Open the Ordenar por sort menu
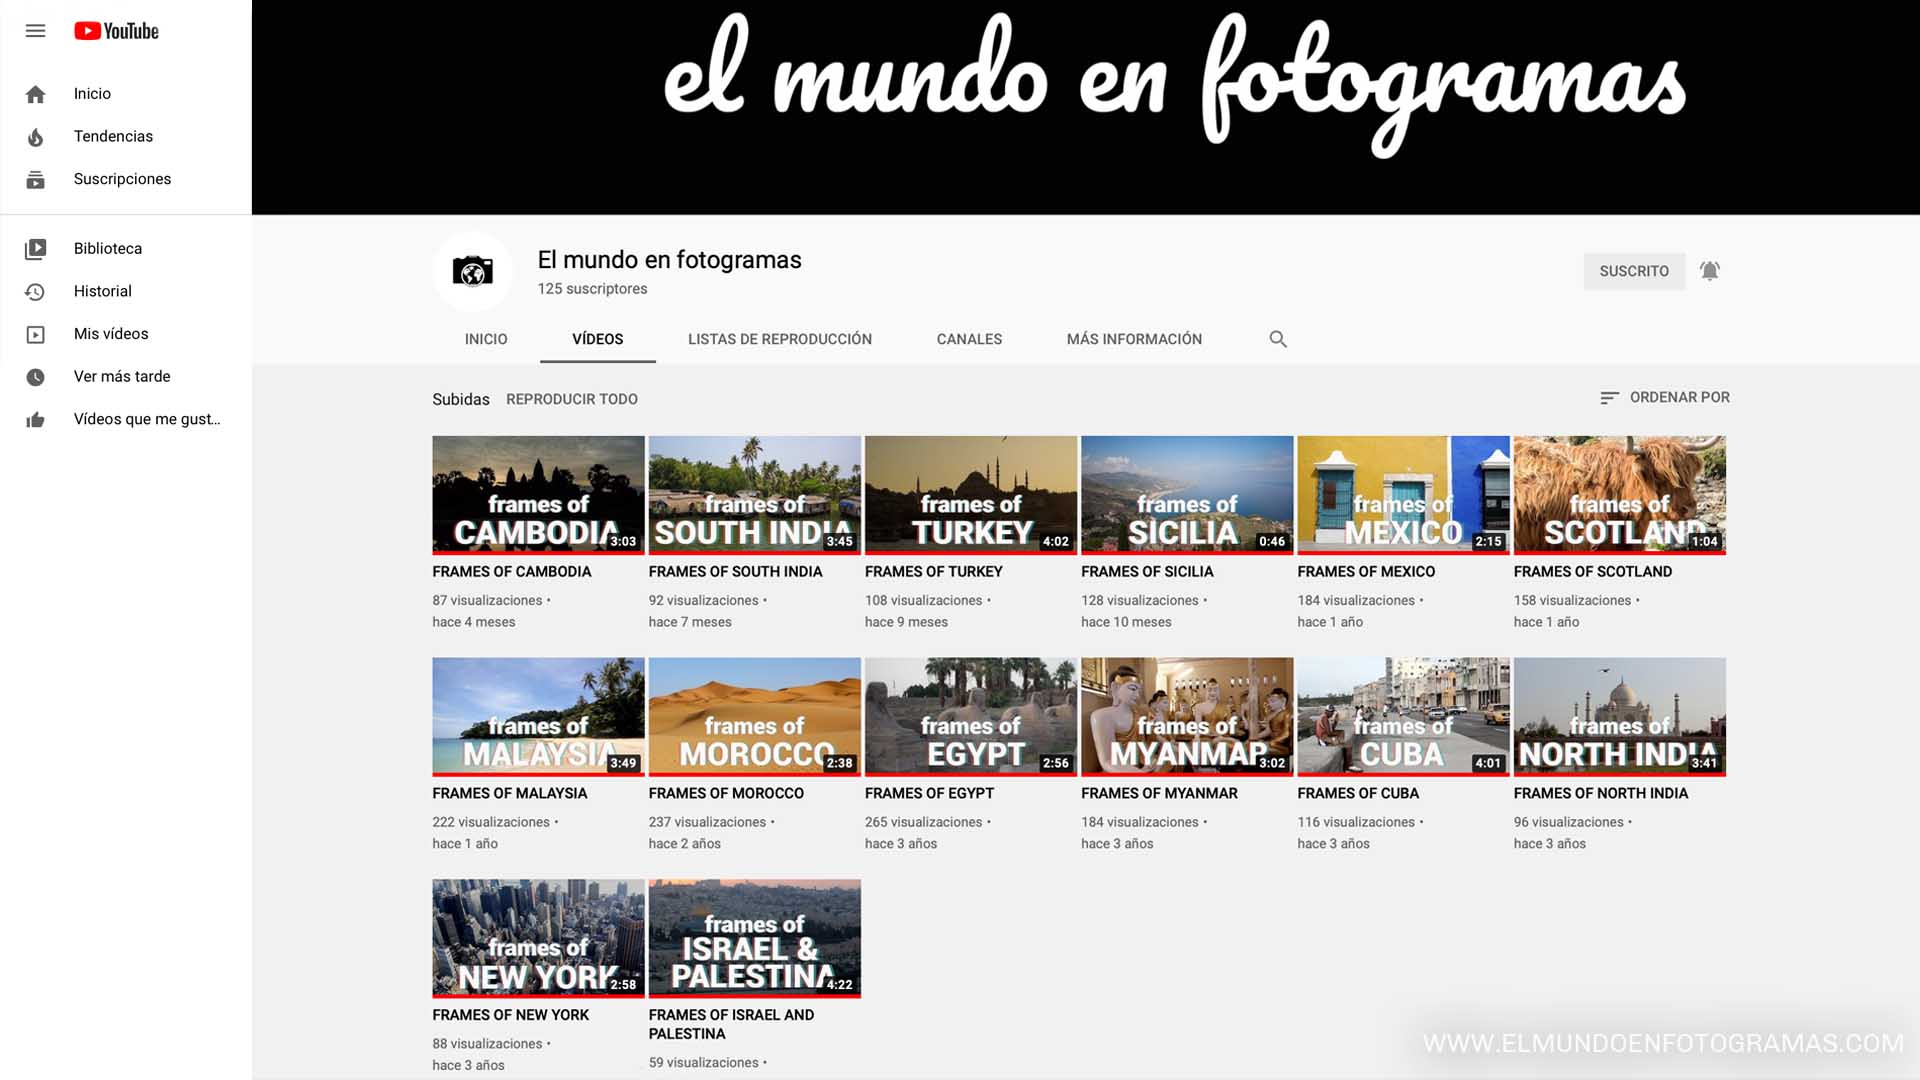Screen dimensions: 1920x1080 1664,397
